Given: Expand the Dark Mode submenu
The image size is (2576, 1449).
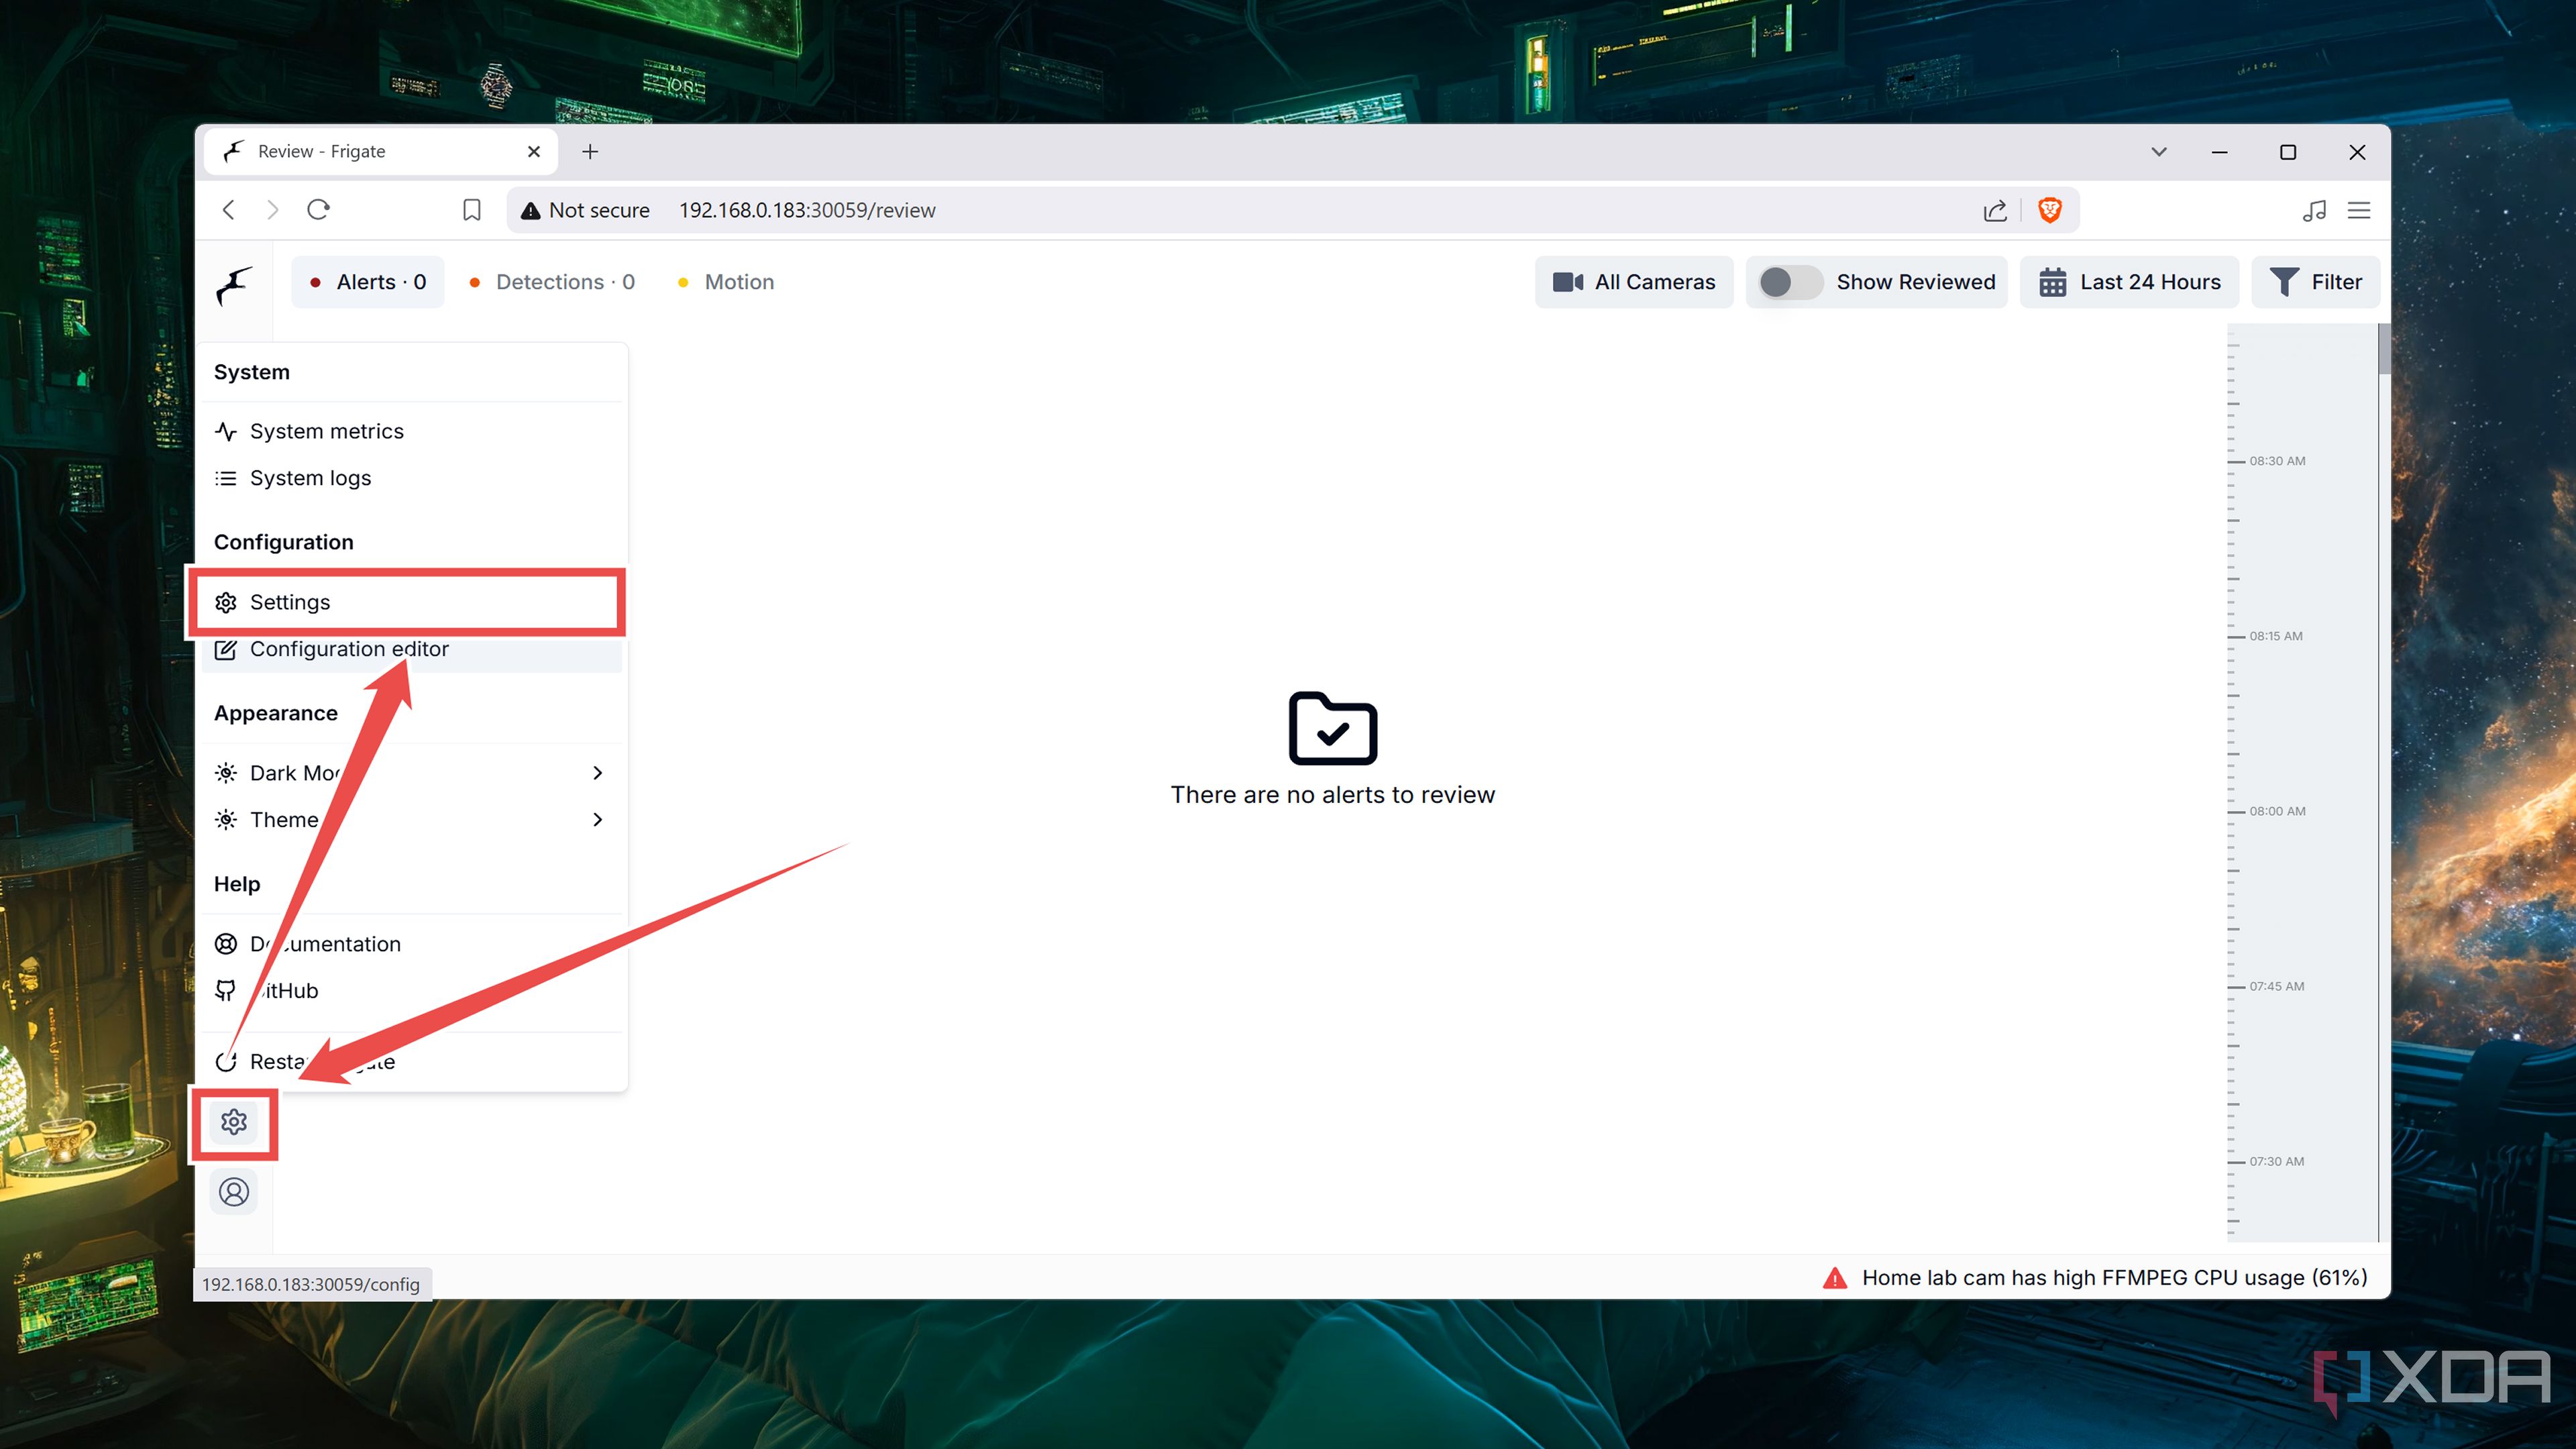Looking at the screenshot, I should click(300, 772).
